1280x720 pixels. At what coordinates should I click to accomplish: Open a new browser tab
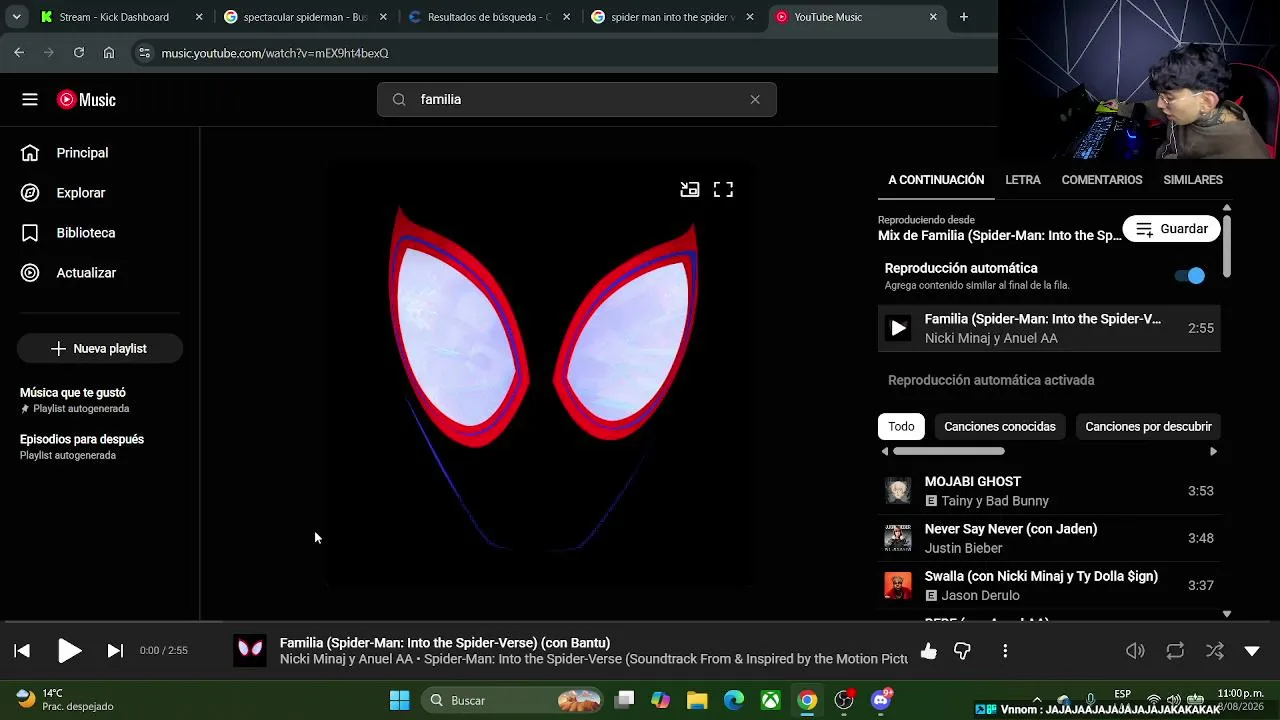[x=964, y=17]
